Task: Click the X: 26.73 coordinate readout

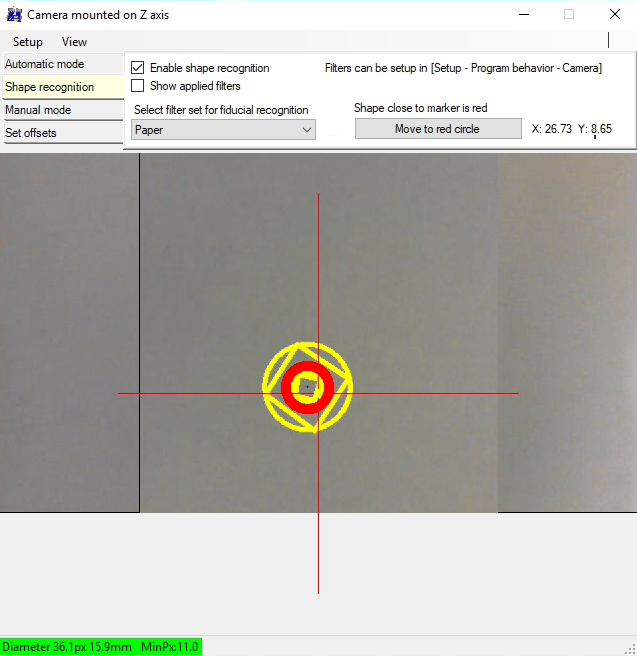Action: click(550, 129)
